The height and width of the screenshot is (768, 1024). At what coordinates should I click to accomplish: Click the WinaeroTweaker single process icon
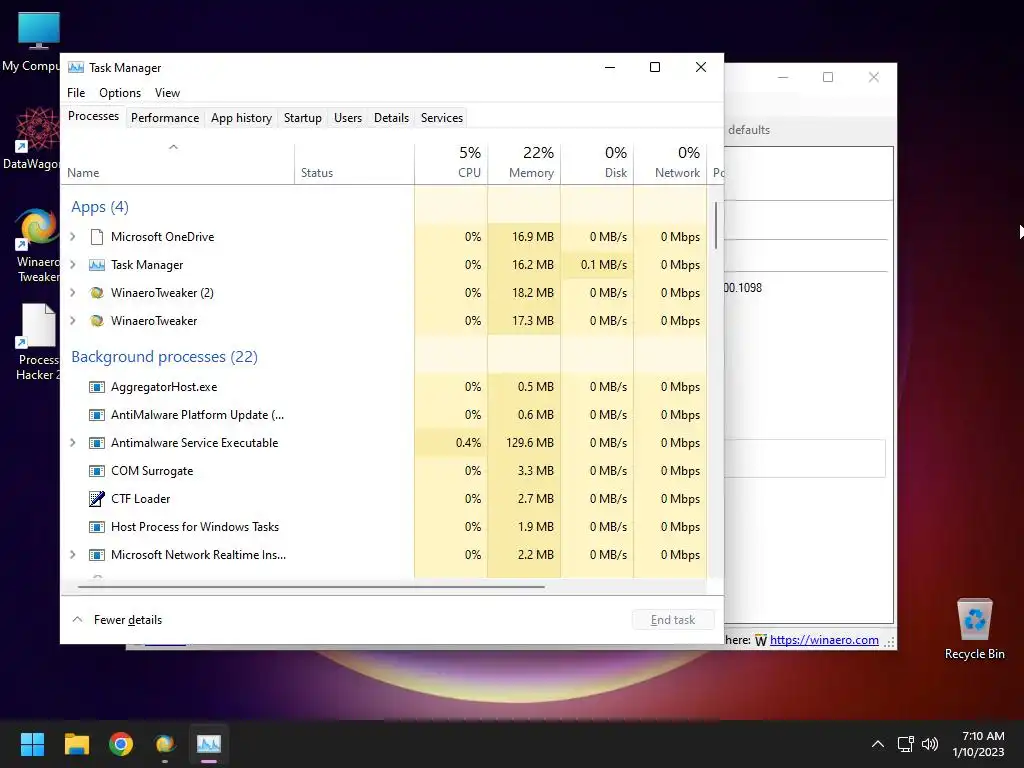click(x=97, y=321)
